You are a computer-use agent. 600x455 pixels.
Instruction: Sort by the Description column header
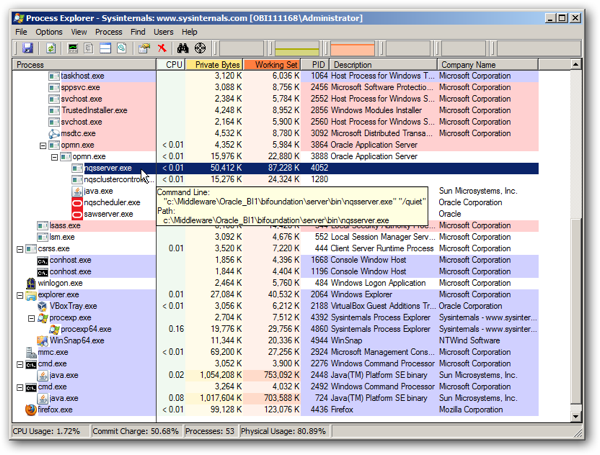tap(383, 64)
